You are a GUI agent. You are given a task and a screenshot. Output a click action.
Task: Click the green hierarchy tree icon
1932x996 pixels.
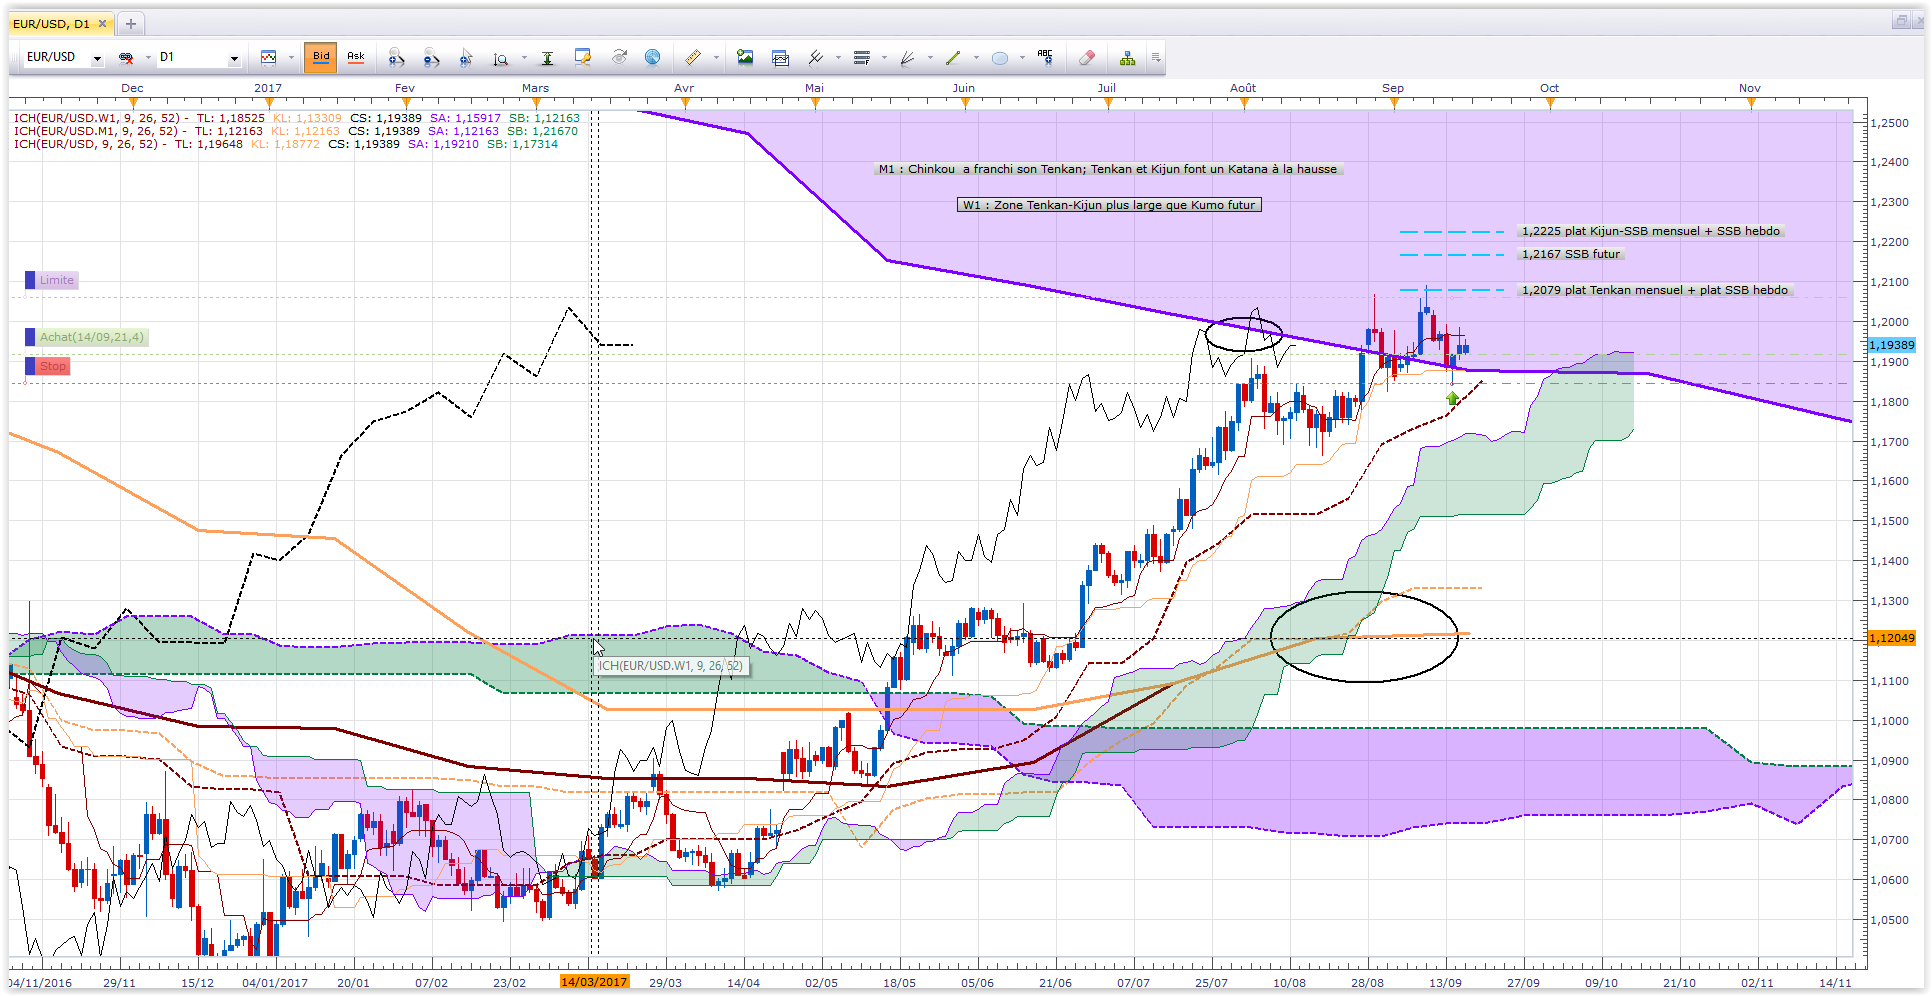click(x=1127, y=58)
